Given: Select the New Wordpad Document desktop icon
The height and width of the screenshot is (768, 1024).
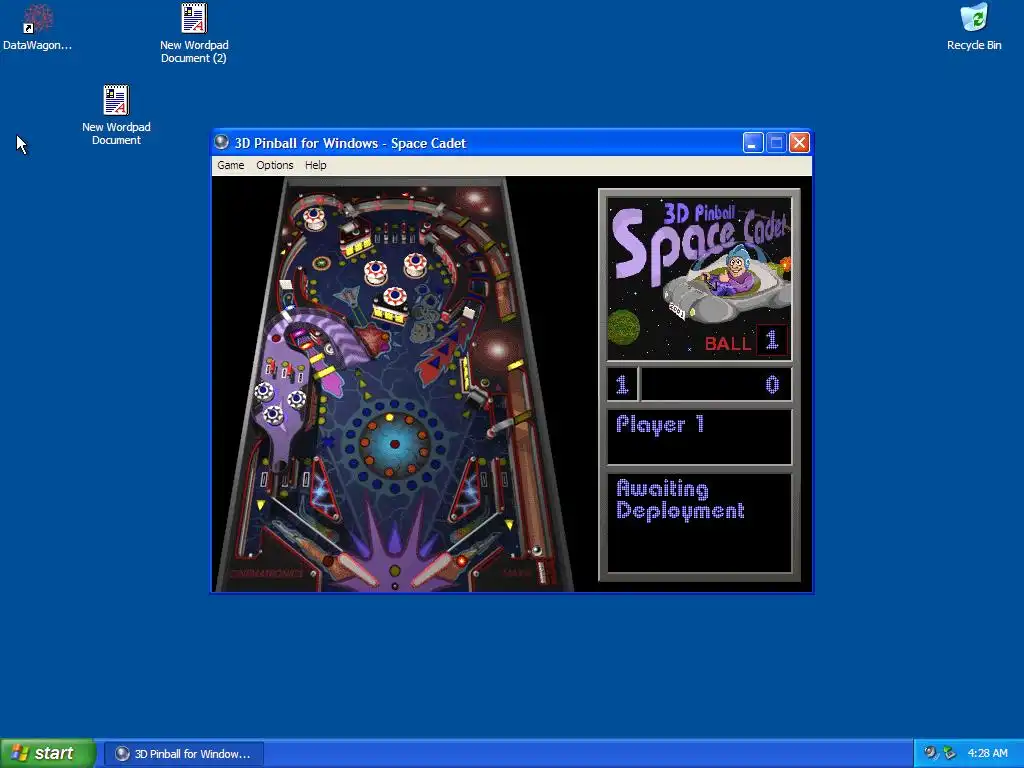Looking at the screenshot, I should (x=116, y=116).
